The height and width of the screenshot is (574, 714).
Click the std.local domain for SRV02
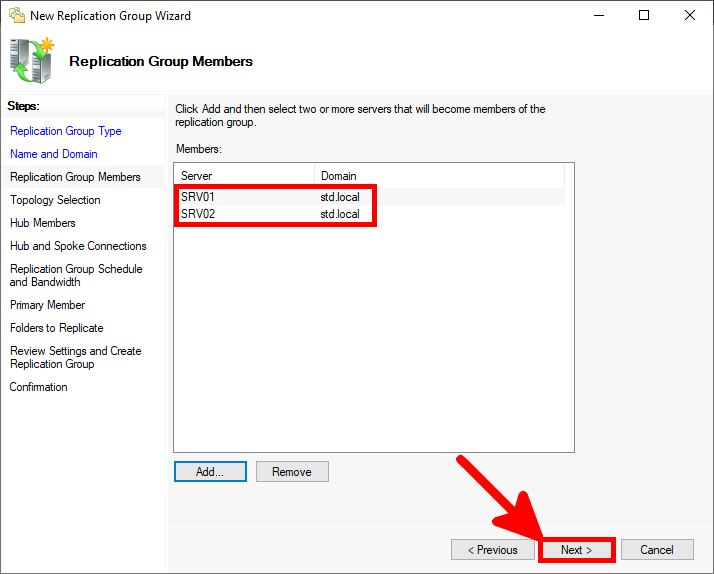click(x=340, y=213)
